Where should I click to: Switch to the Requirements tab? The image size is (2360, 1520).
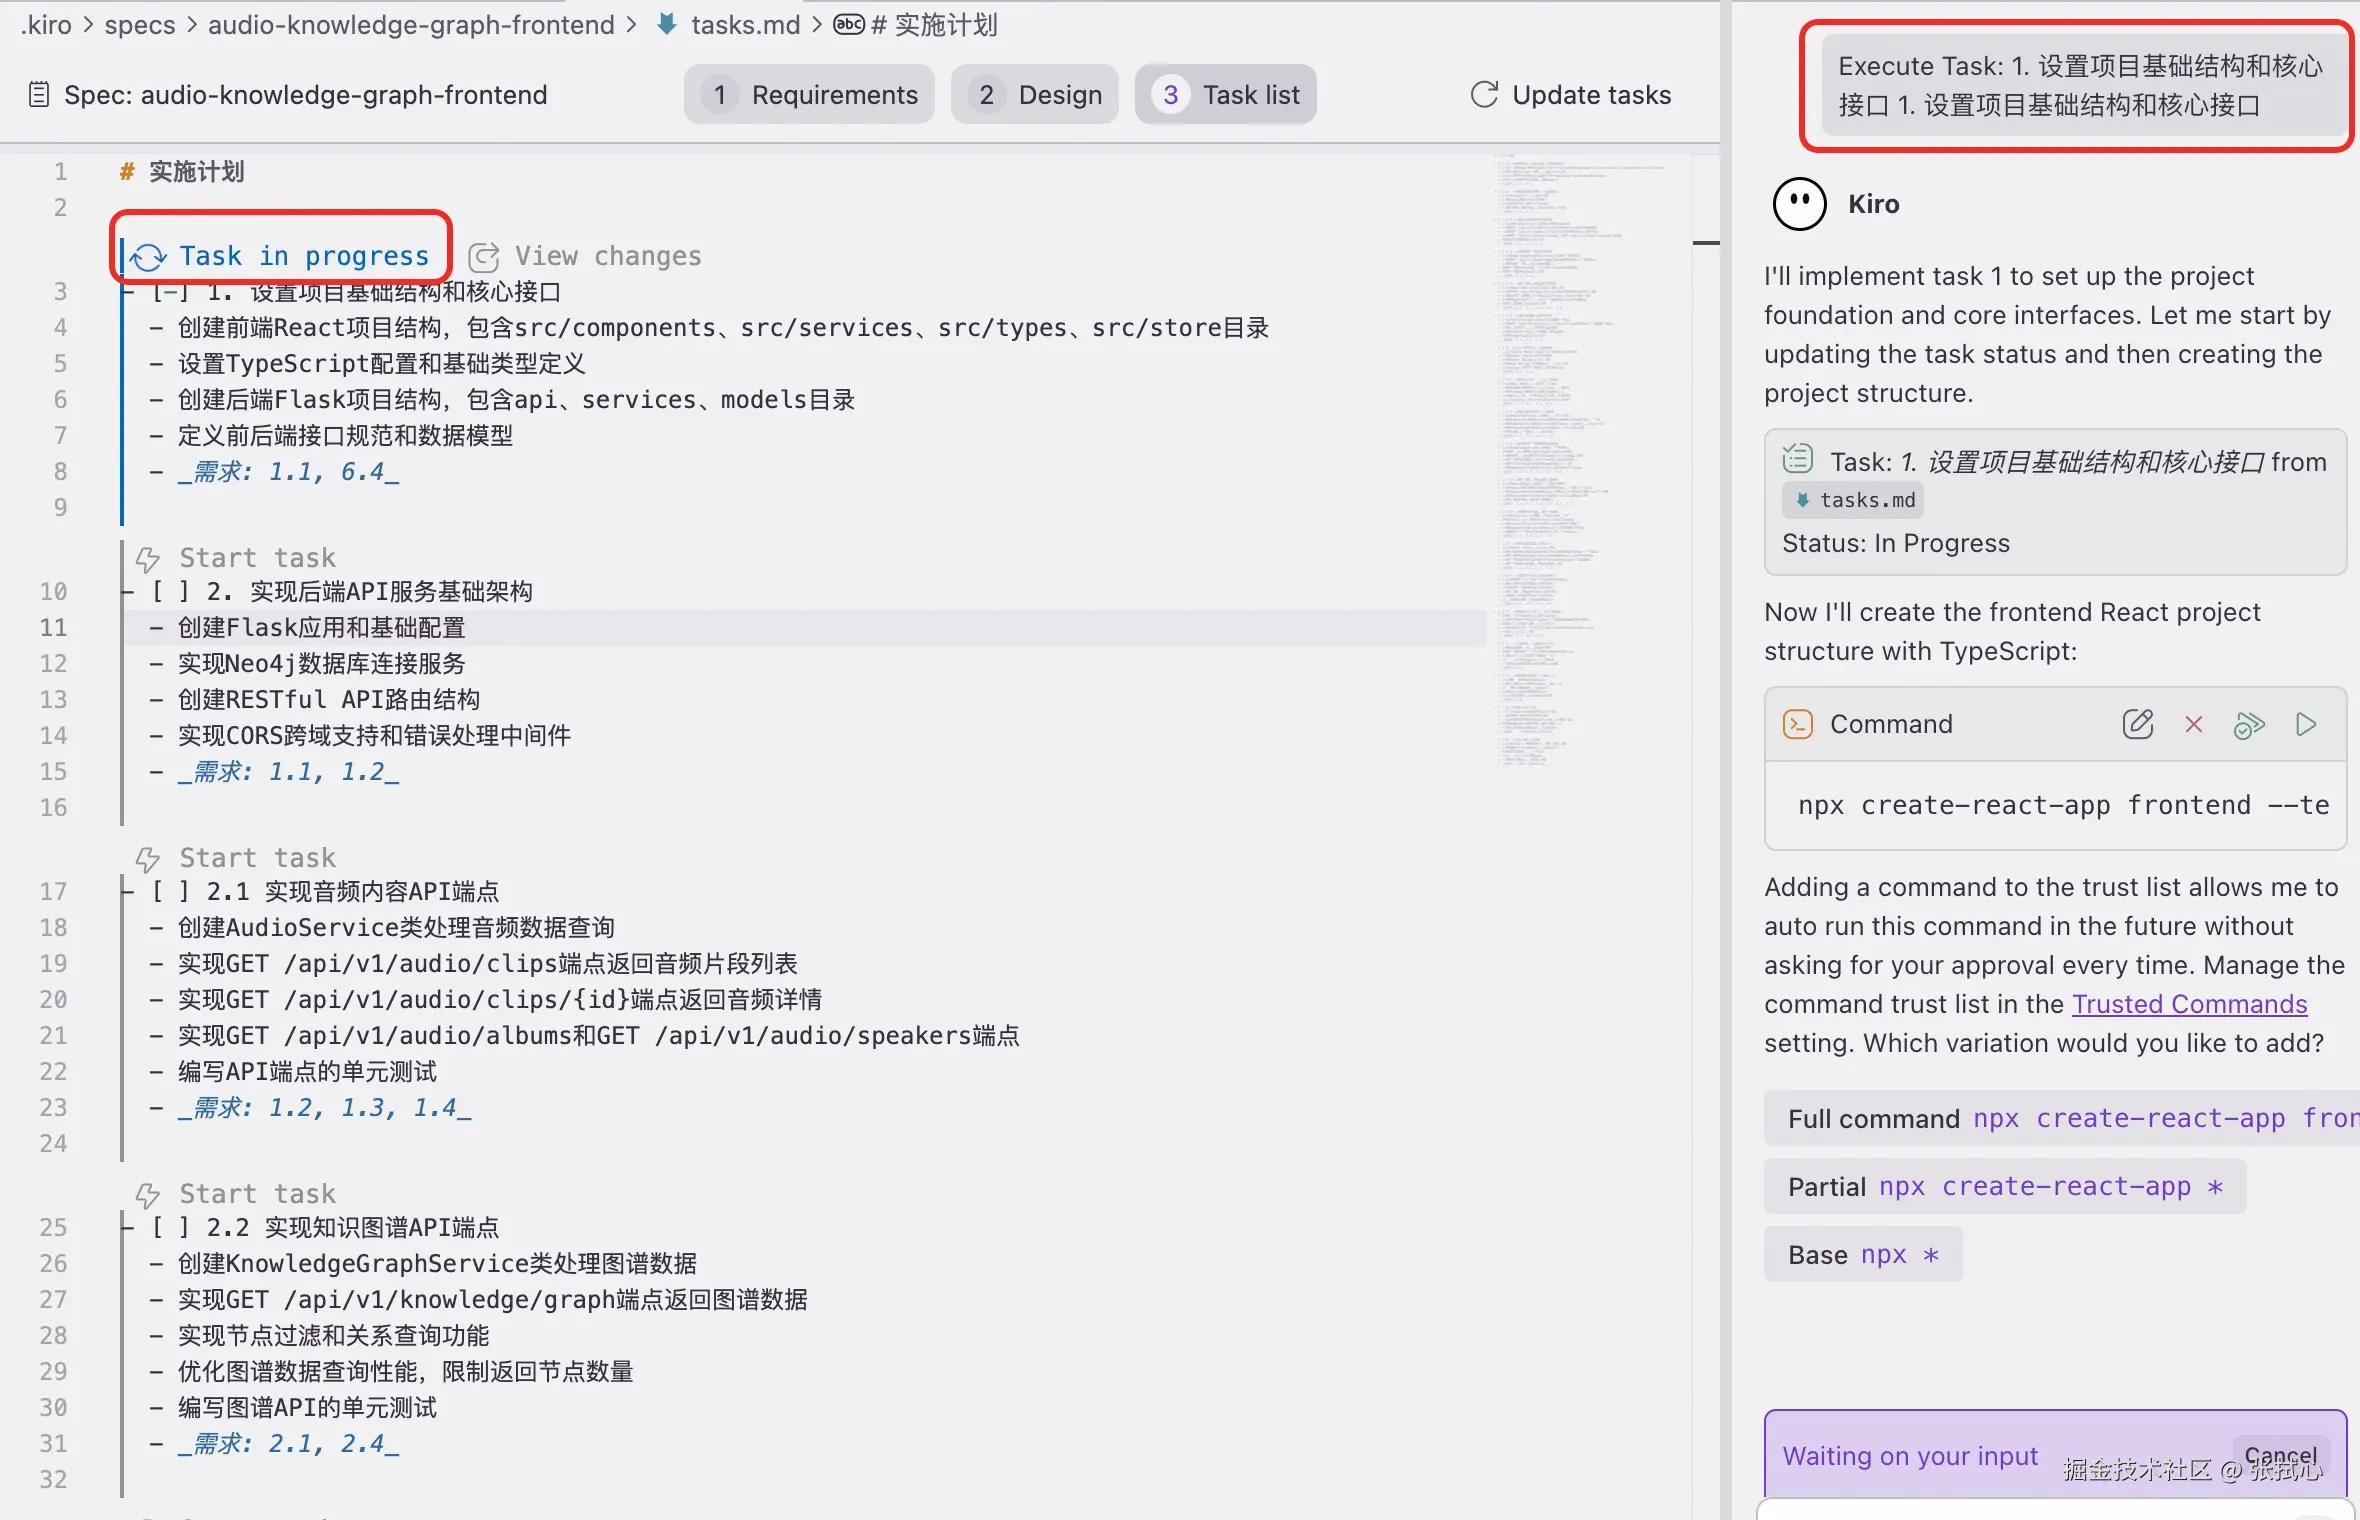(809, 95)
